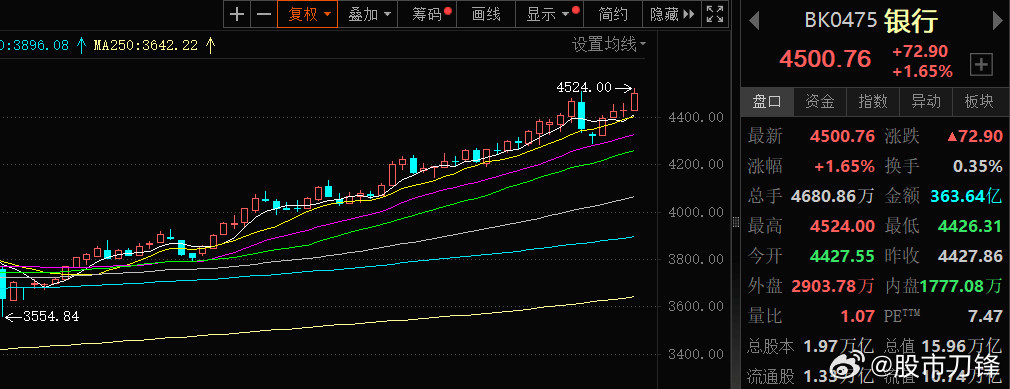1010x389 pixels.
Task: Expand the 叠加 overlay dropdown
Action: point(368,14)
